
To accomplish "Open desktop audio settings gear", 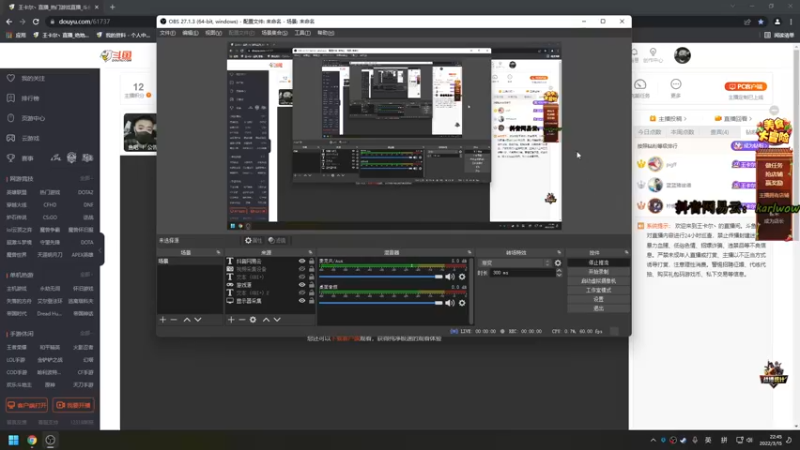I will coord(462,303).
